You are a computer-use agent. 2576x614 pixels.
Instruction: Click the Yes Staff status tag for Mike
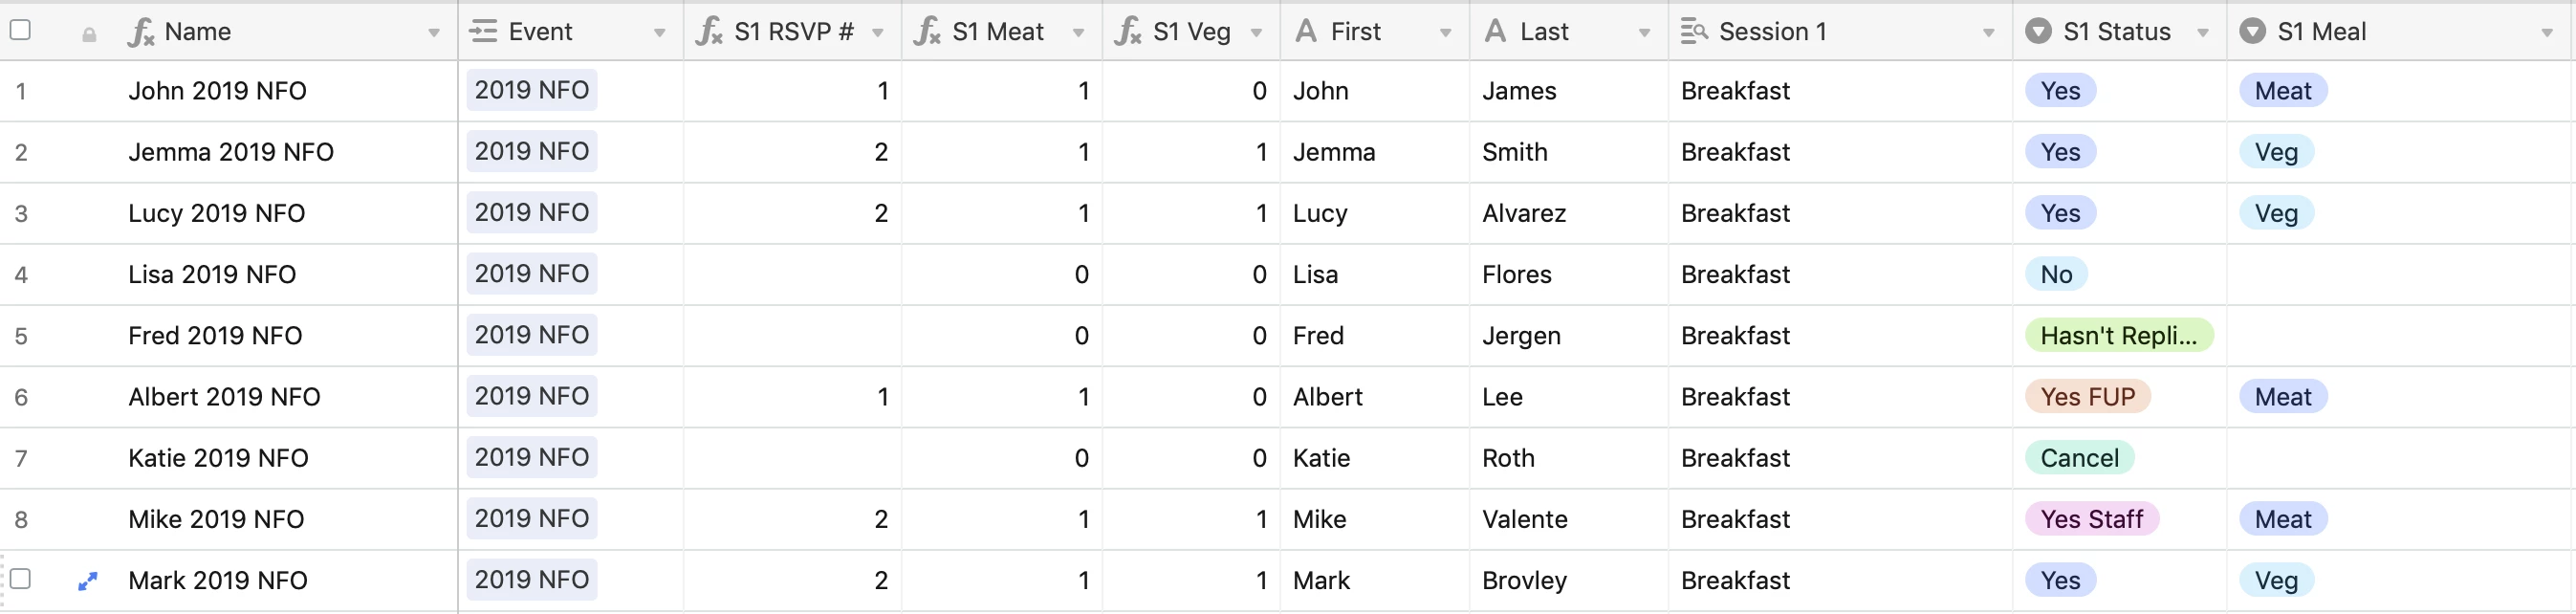tap(2092, 520)
